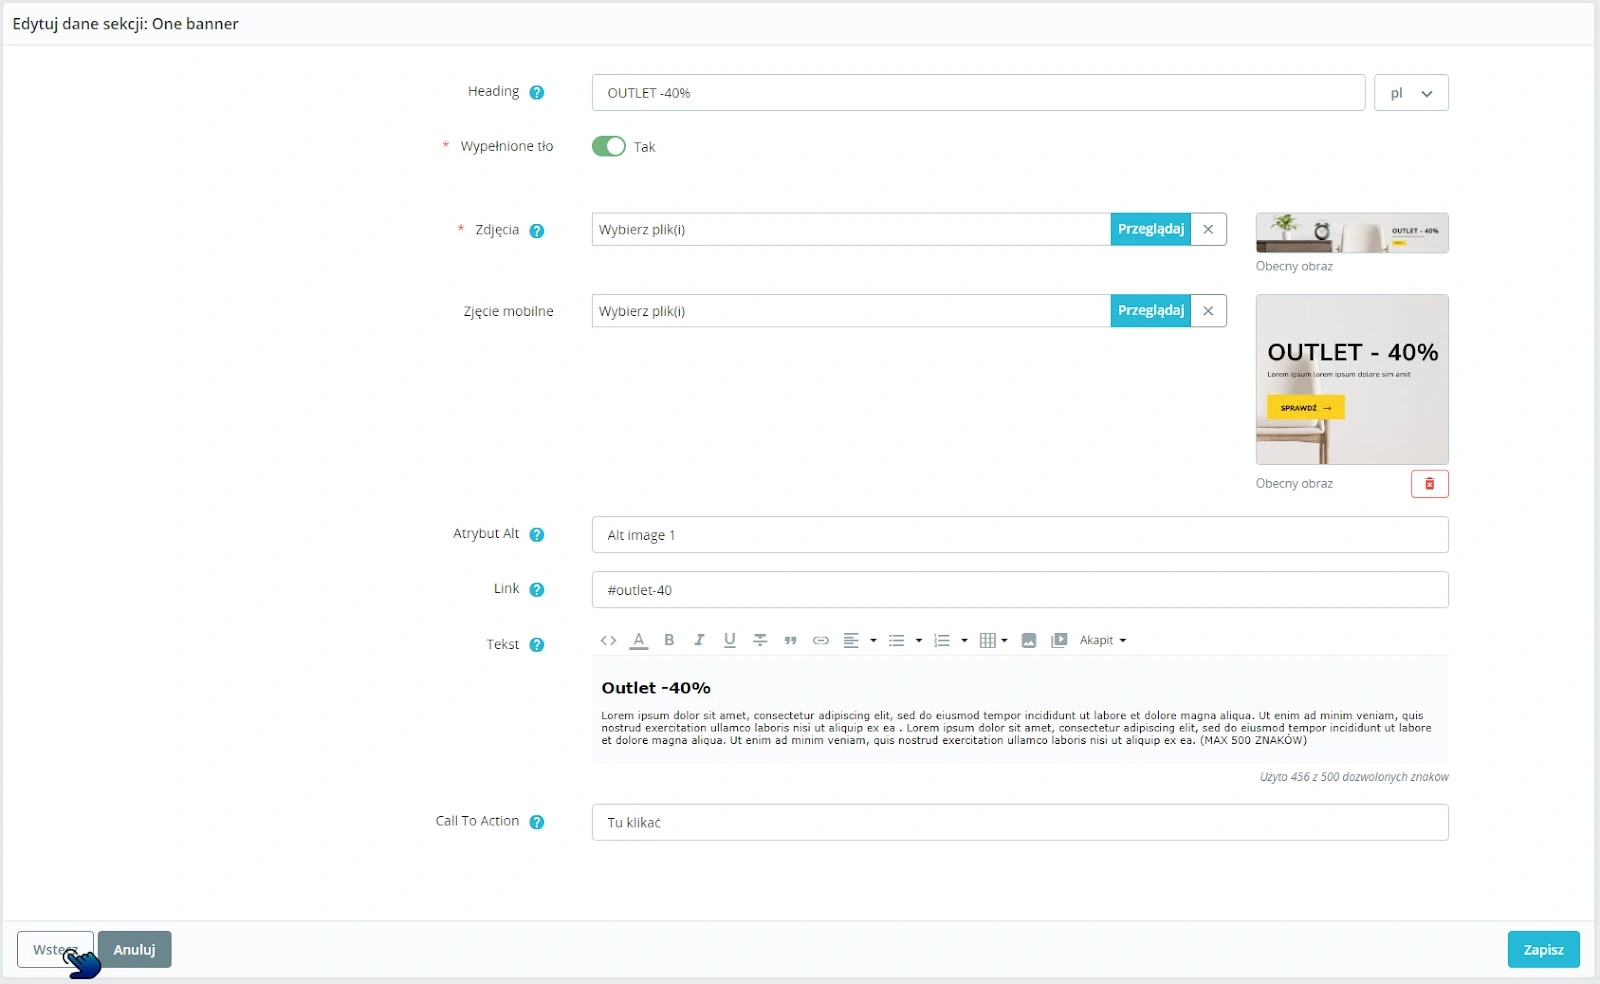
Task: Apply strikethrough formatting in editor
Action: coord(760,640)
